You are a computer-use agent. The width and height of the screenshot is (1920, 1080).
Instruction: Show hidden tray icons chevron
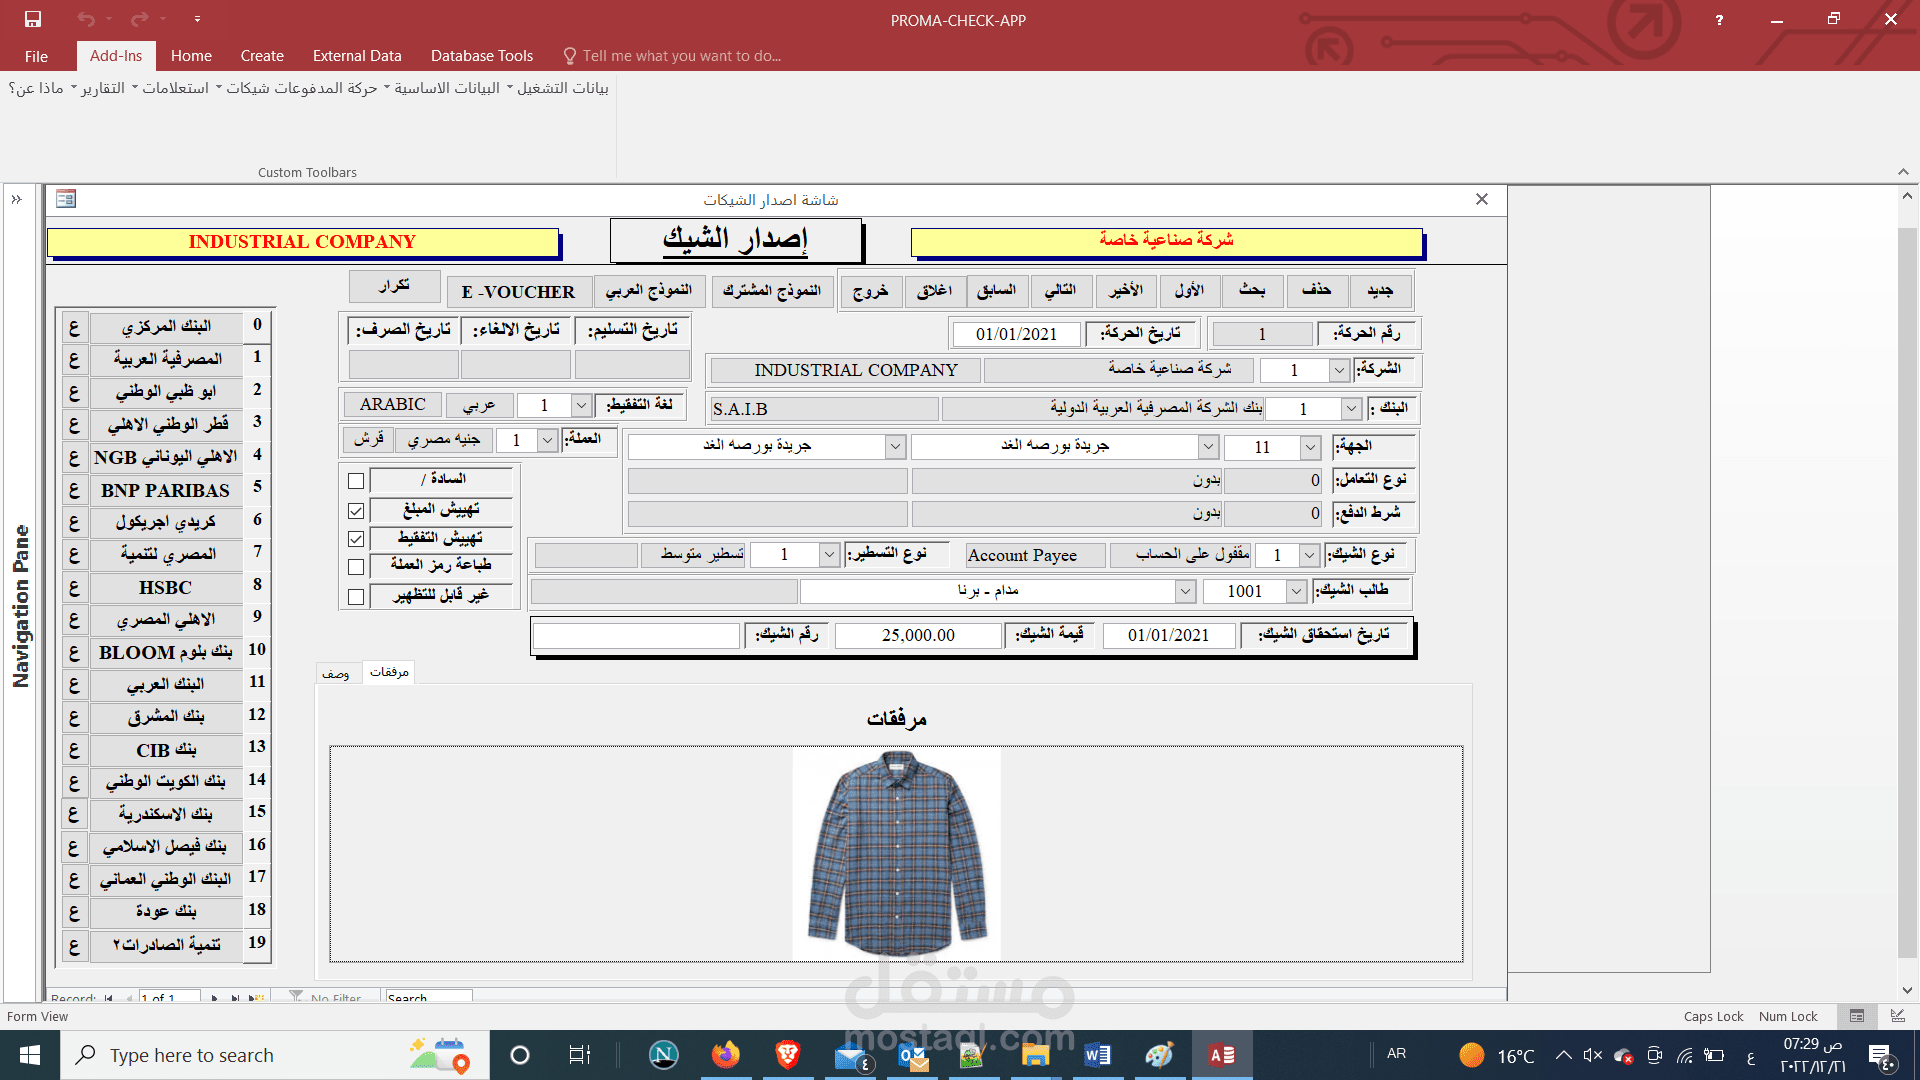[x=1563, y=1055]
